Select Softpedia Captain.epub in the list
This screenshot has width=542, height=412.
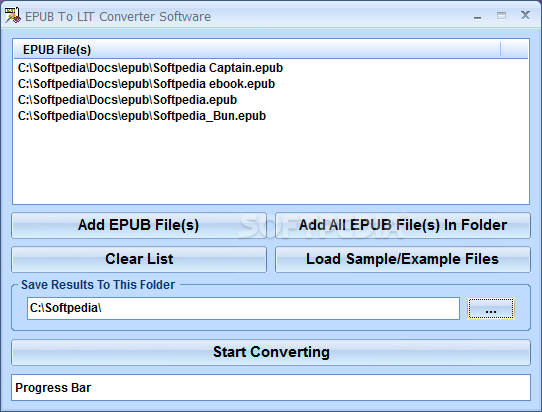tap(150, 68)
